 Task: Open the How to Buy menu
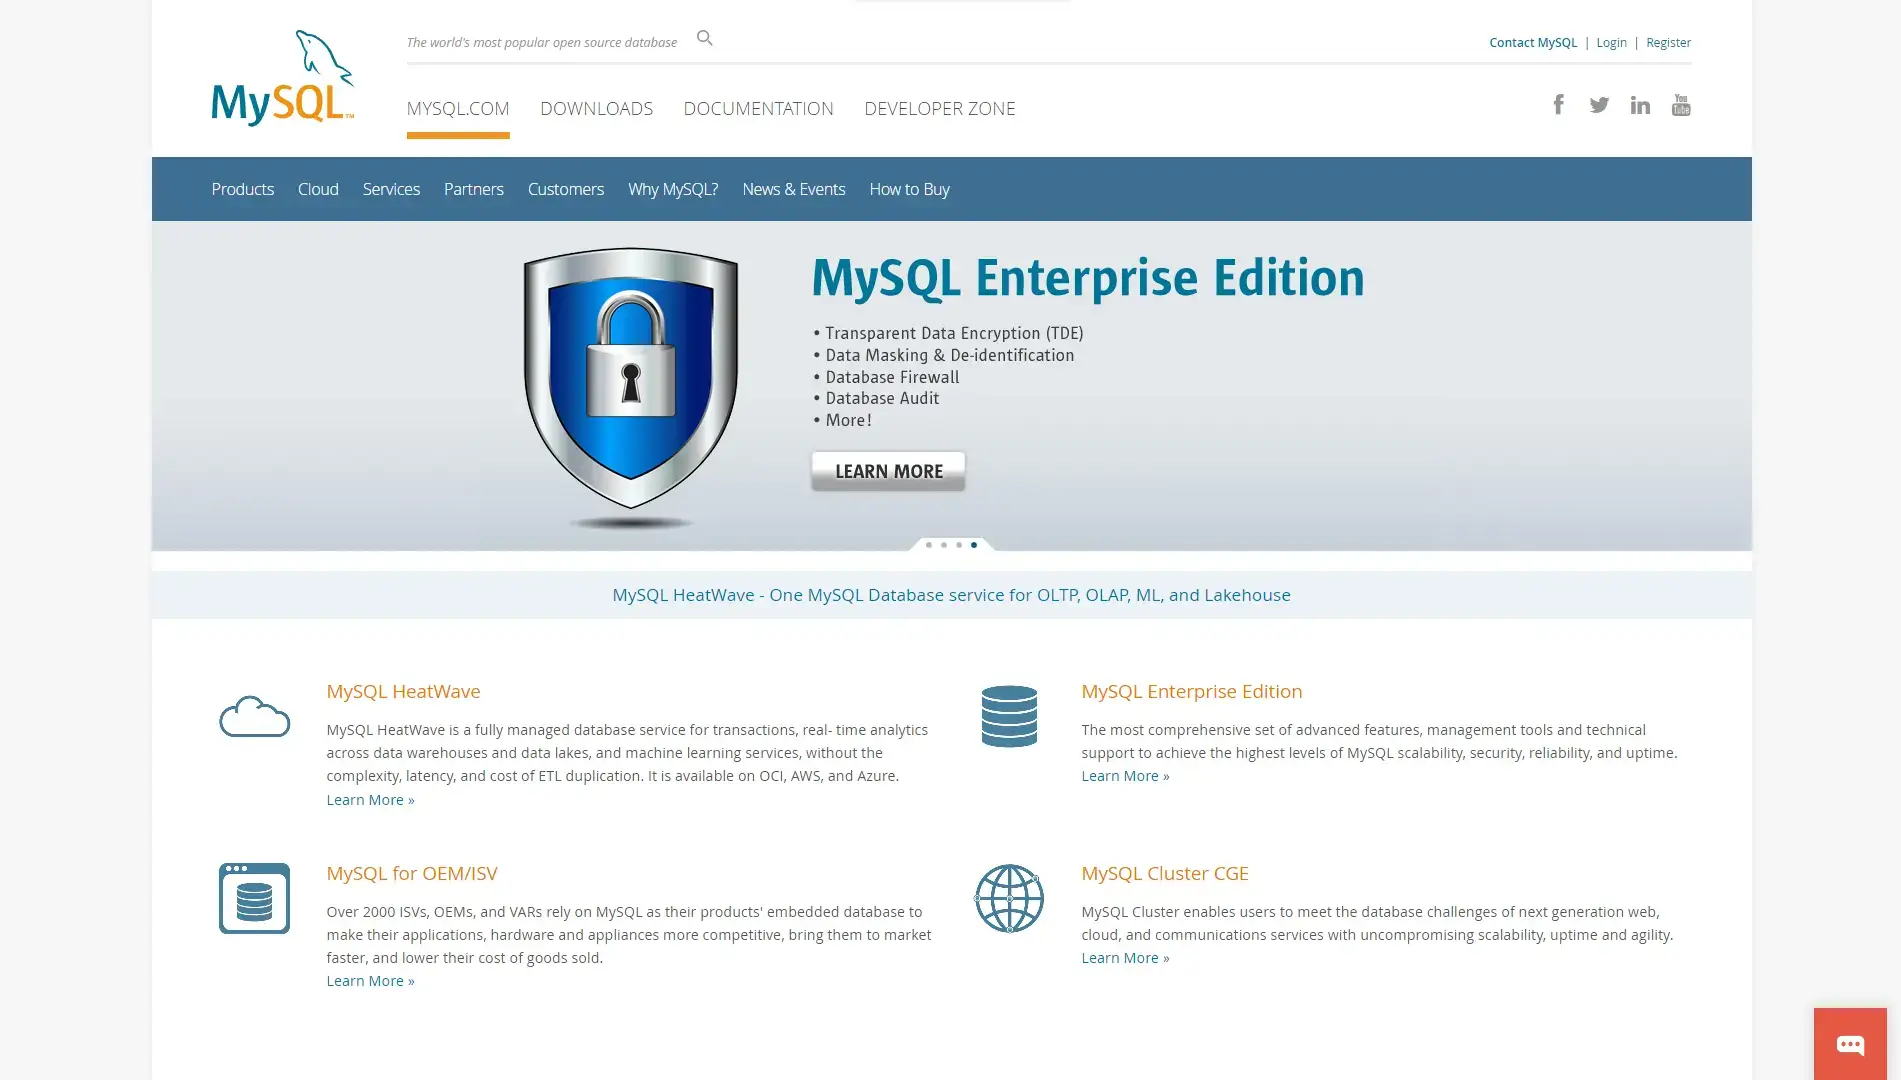[x=910, y=189]
